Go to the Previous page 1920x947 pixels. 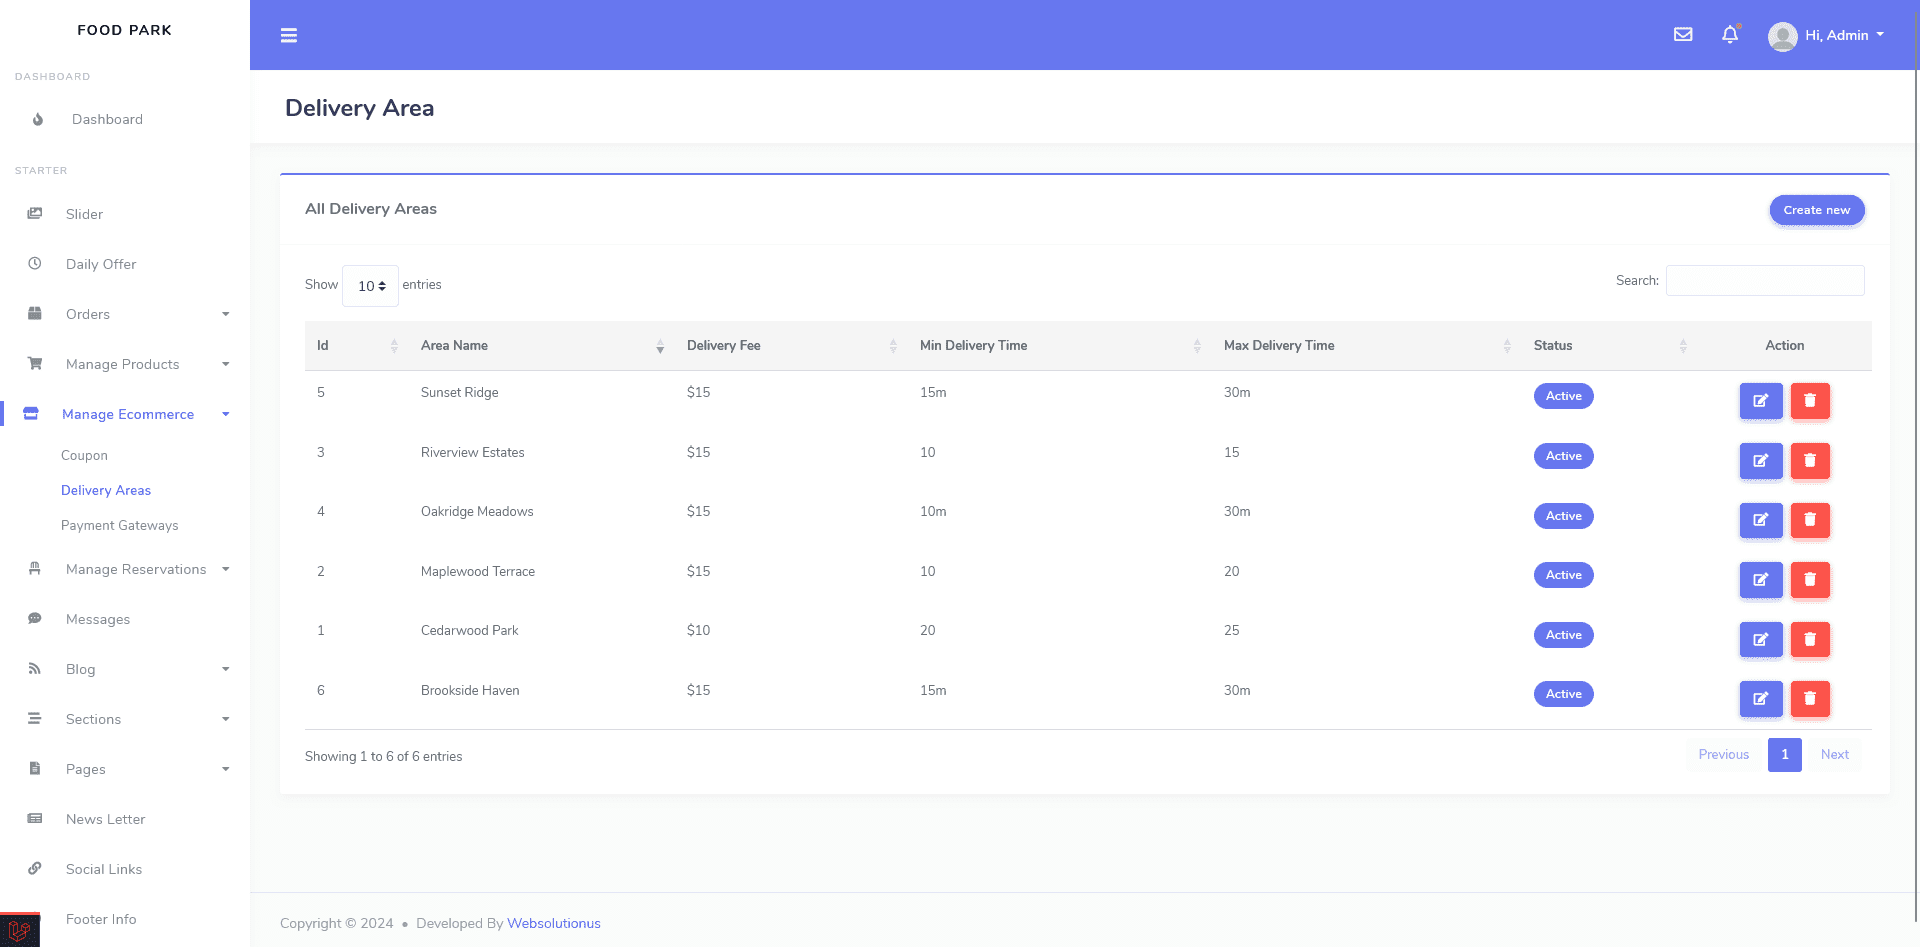click(1724, 755)
